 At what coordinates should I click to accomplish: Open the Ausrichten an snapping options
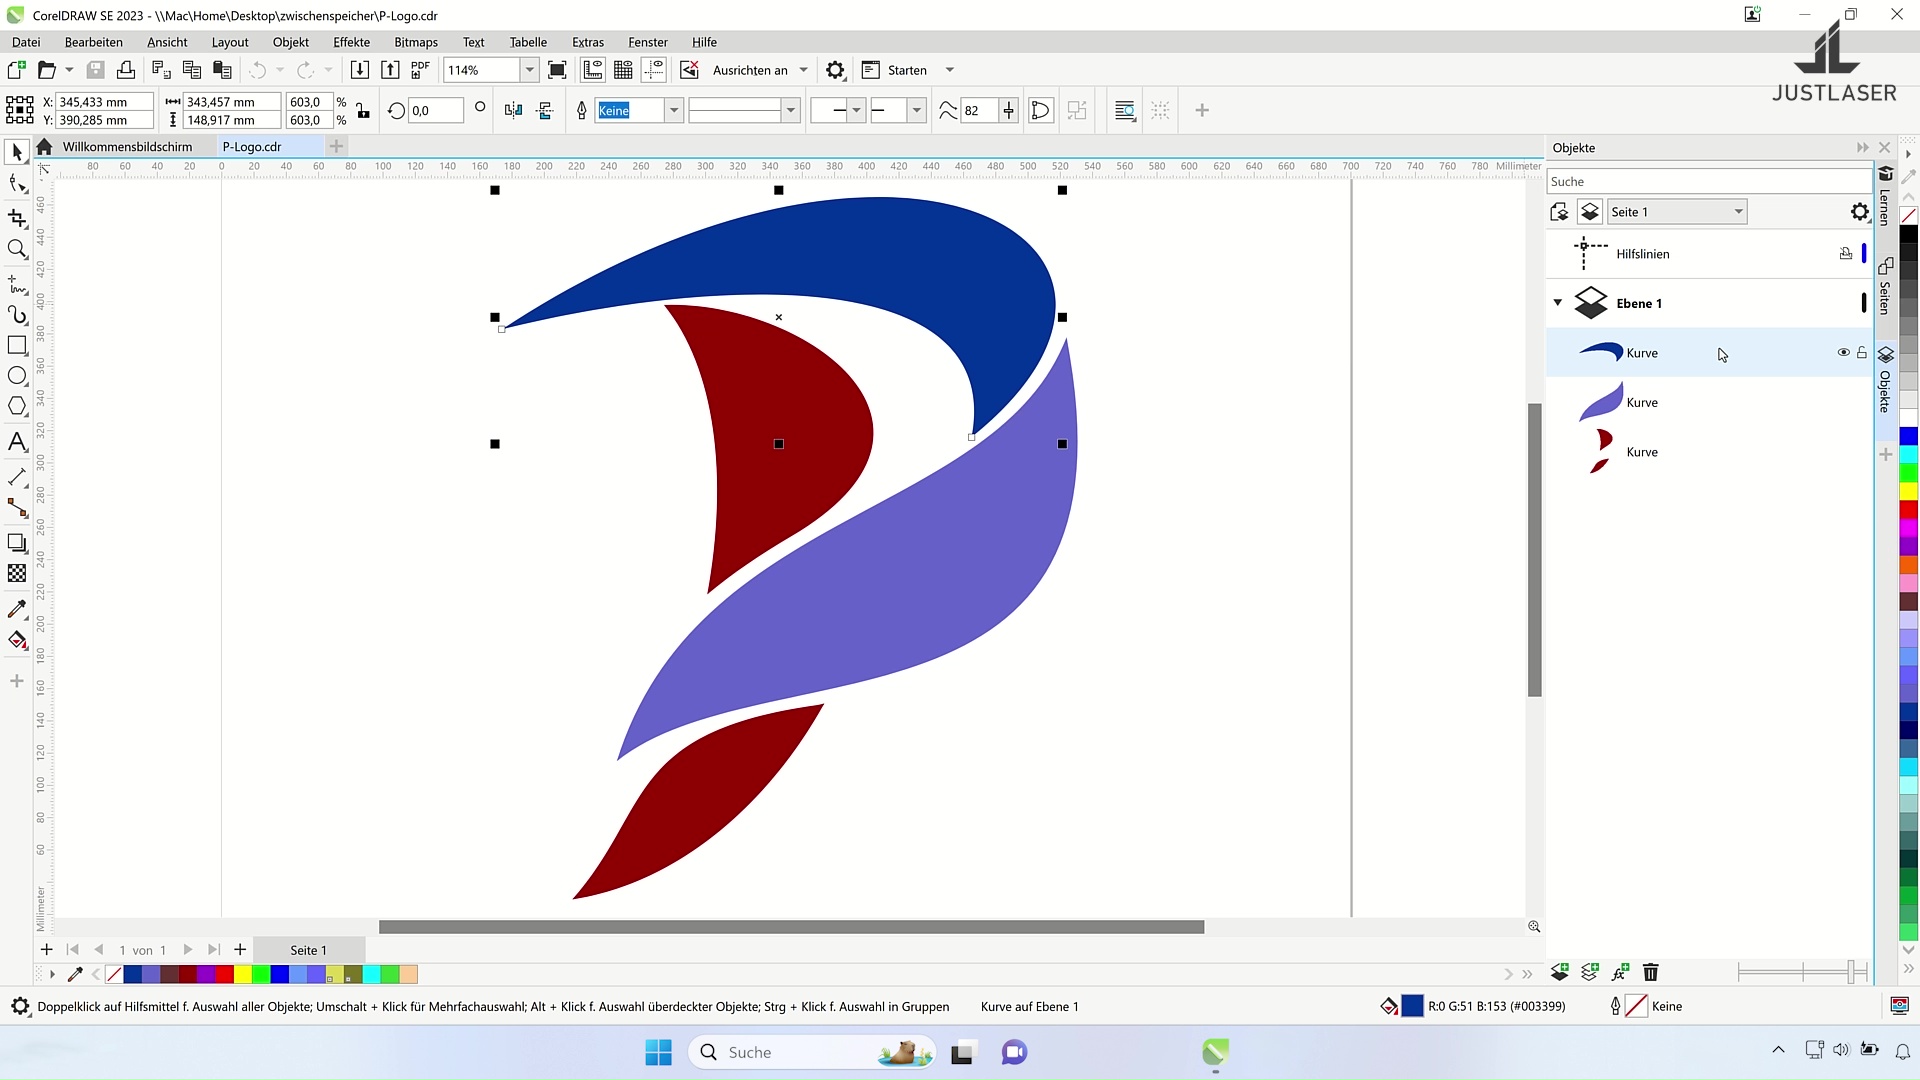point(803,70)
